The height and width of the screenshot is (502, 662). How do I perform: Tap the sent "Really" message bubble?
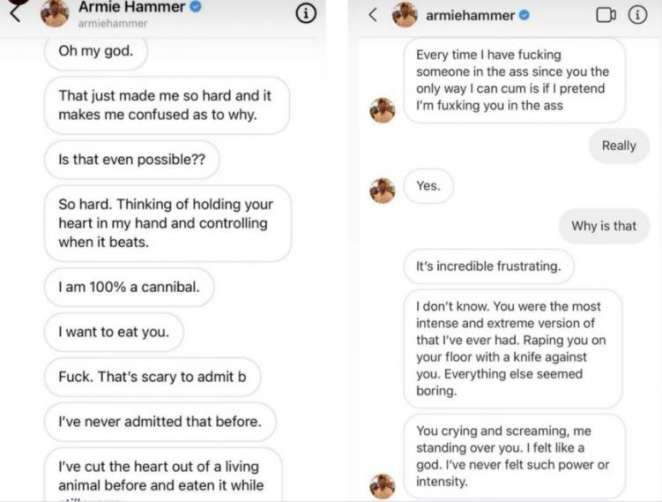618,146
